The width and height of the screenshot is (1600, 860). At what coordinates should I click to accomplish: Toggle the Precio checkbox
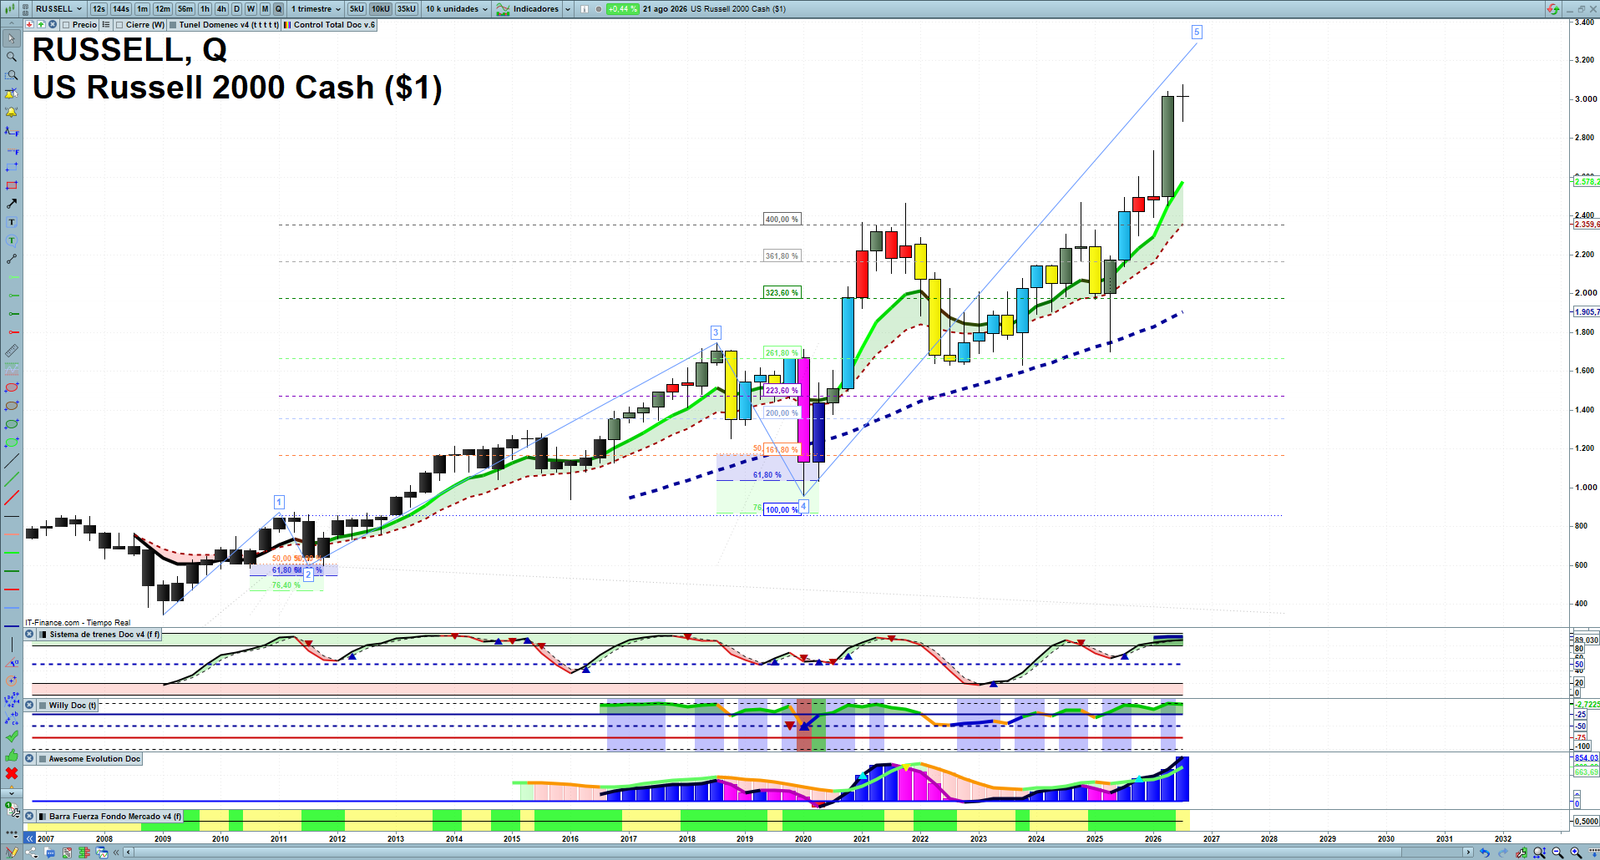point(66,25)
